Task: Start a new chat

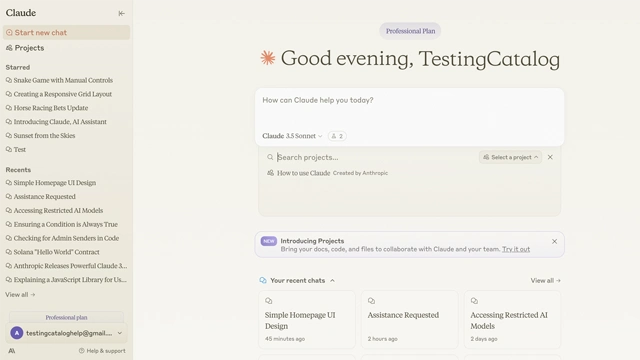Action: (67, 33)
